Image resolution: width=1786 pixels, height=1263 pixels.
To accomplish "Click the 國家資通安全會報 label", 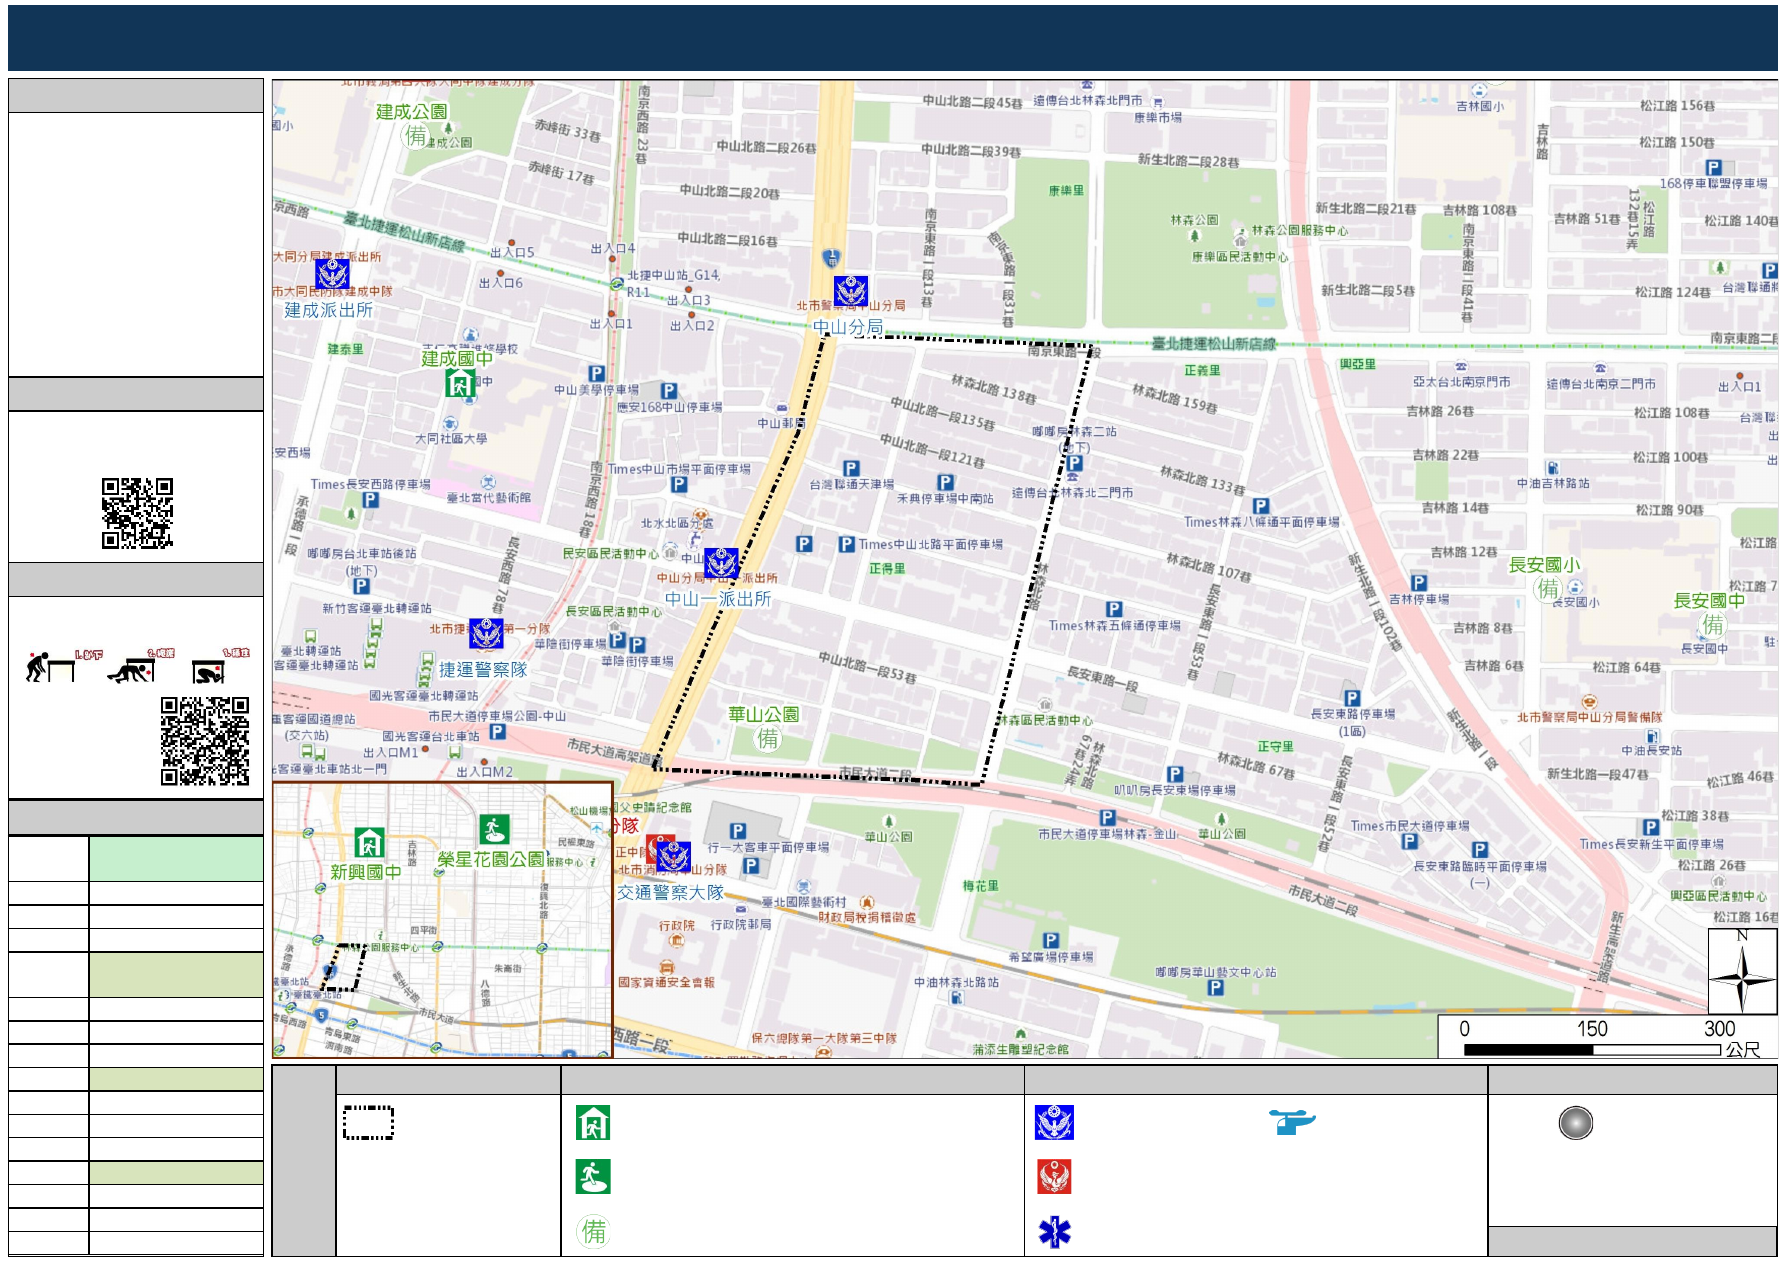I will (x=666, y=982).
